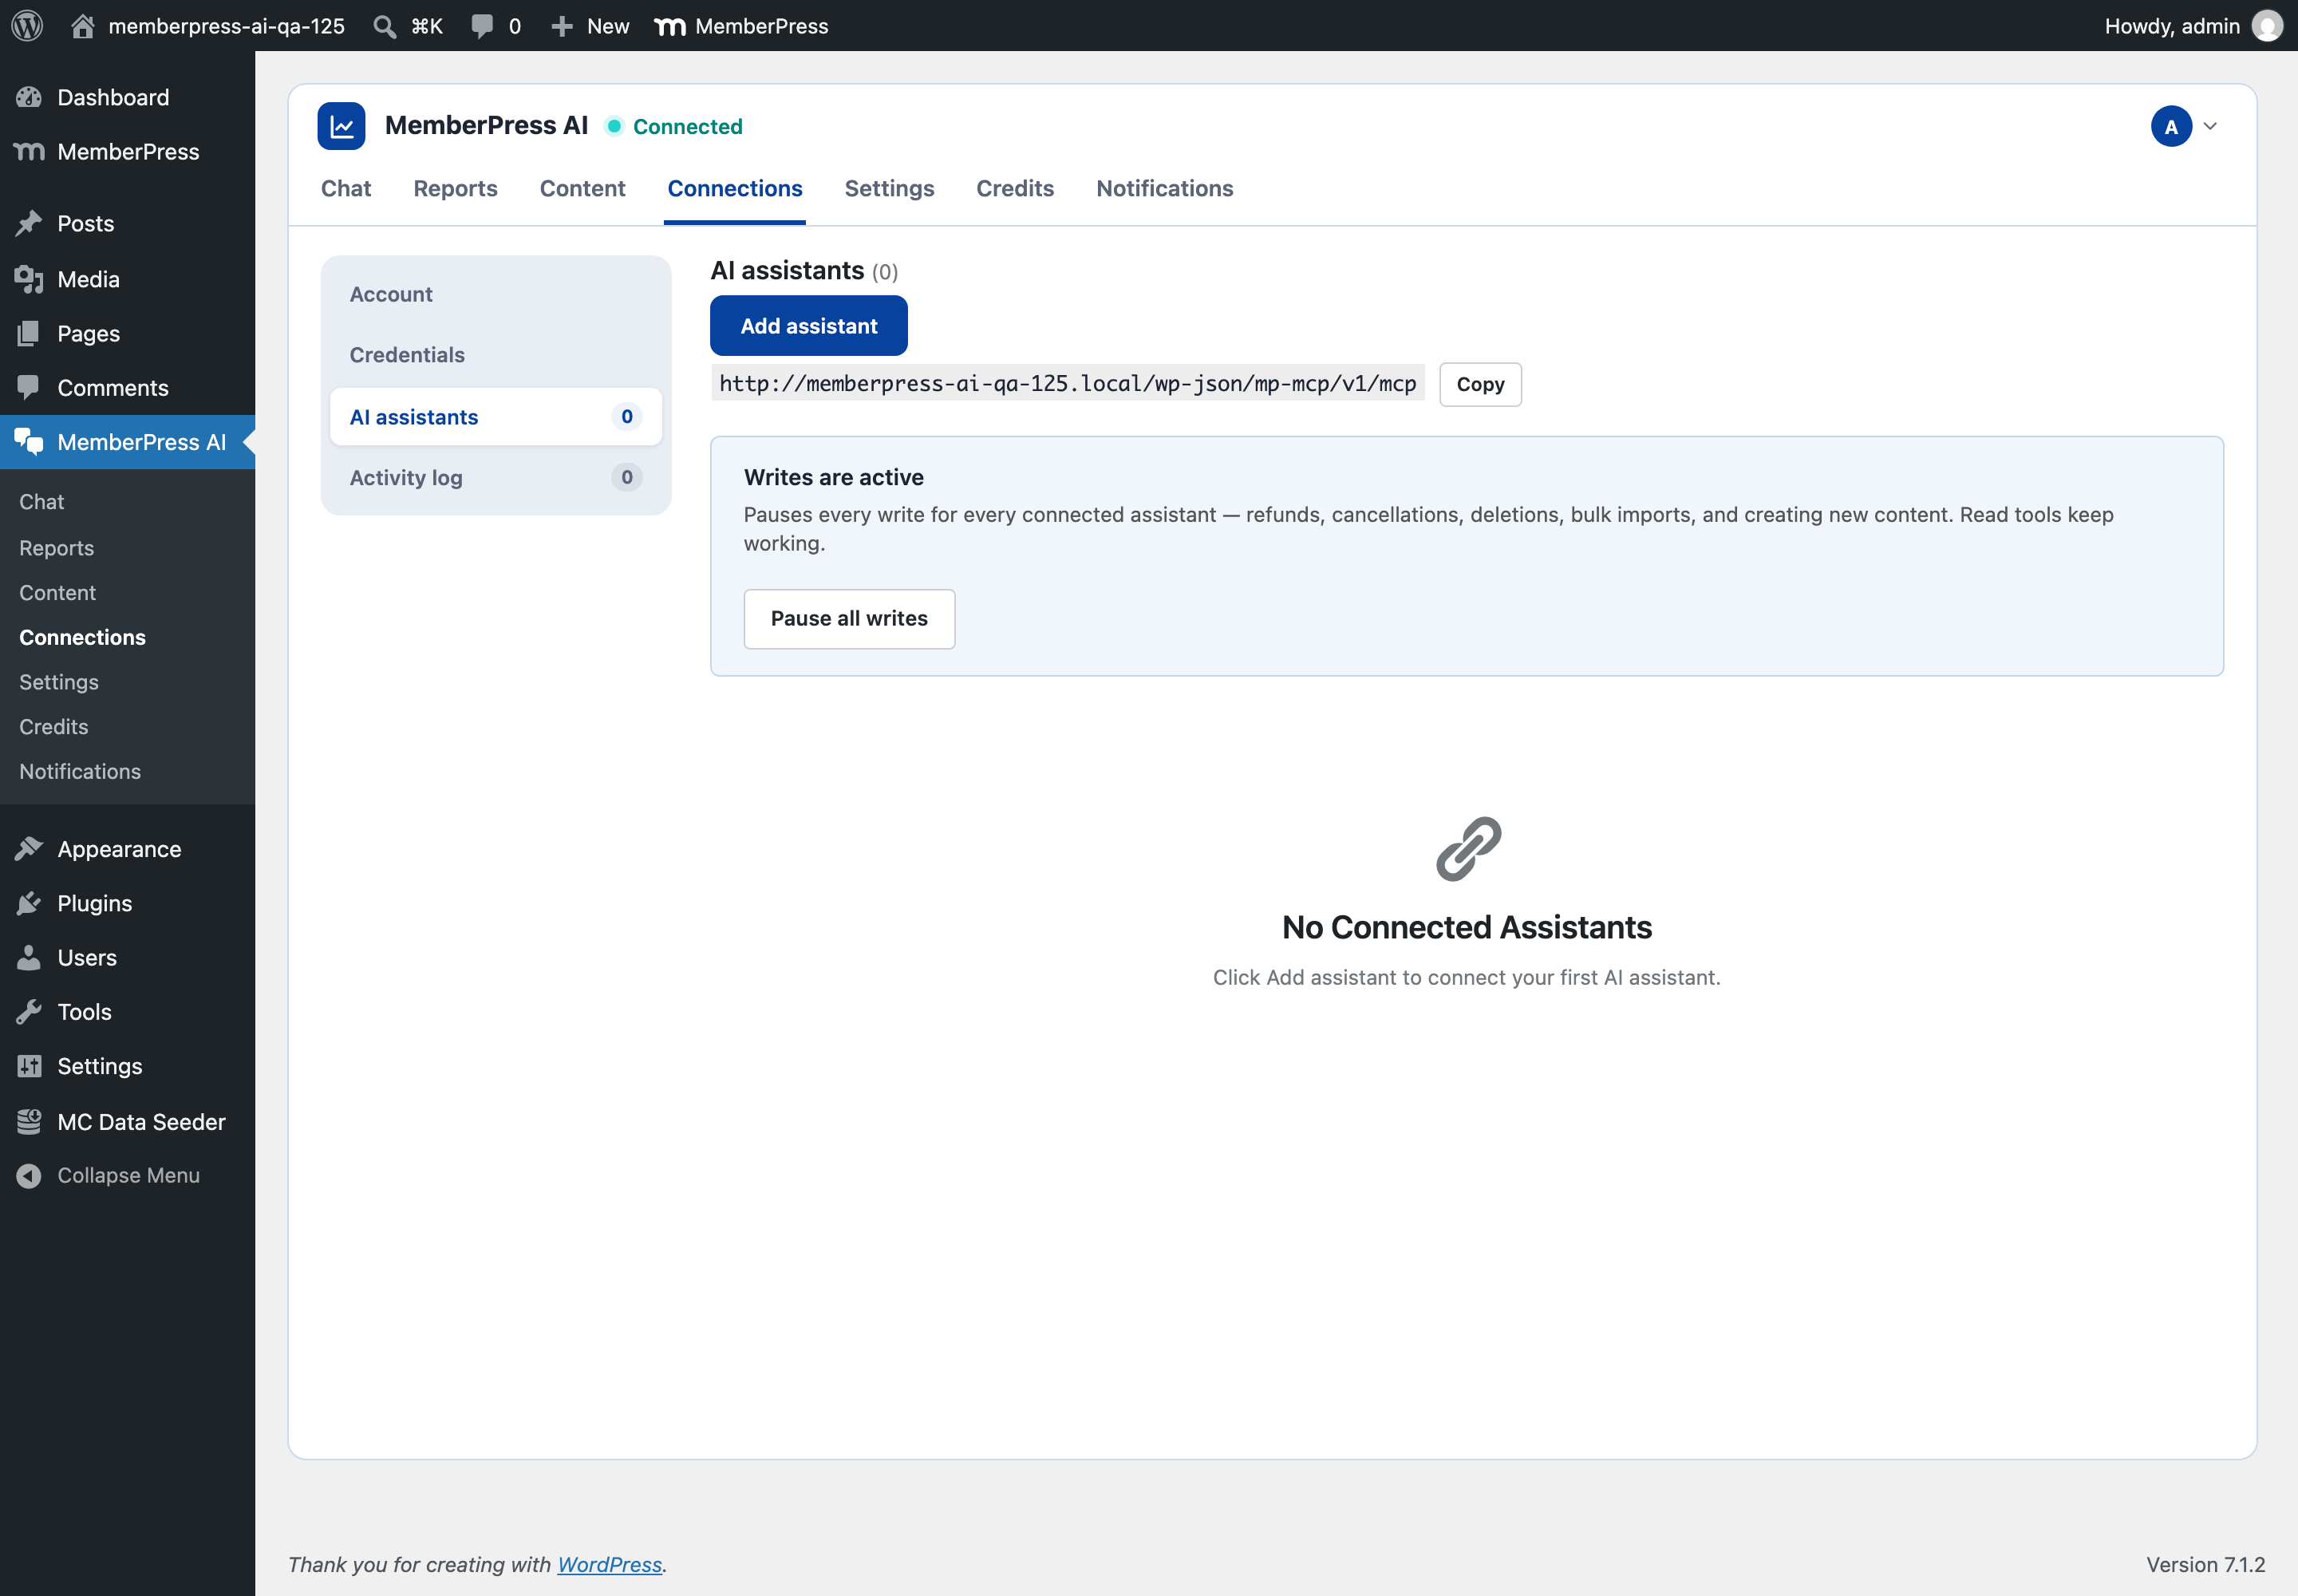
Task: Expand the account dropdown chevron
Action: 2210,126
